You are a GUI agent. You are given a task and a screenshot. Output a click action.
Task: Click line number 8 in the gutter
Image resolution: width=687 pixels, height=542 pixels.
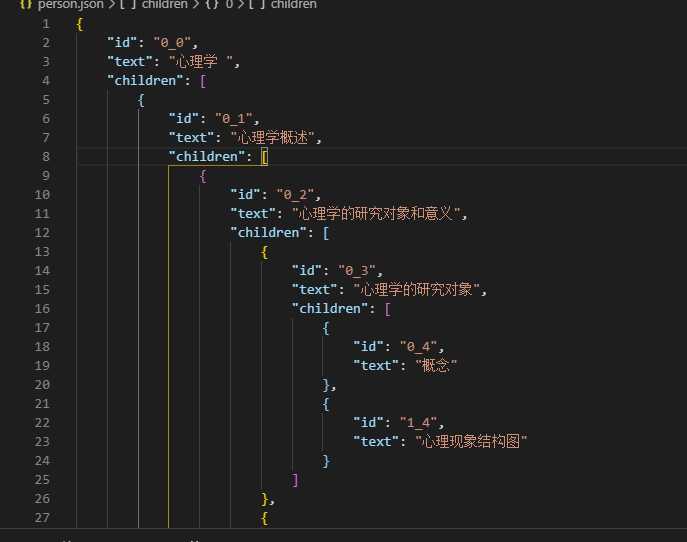46,157
